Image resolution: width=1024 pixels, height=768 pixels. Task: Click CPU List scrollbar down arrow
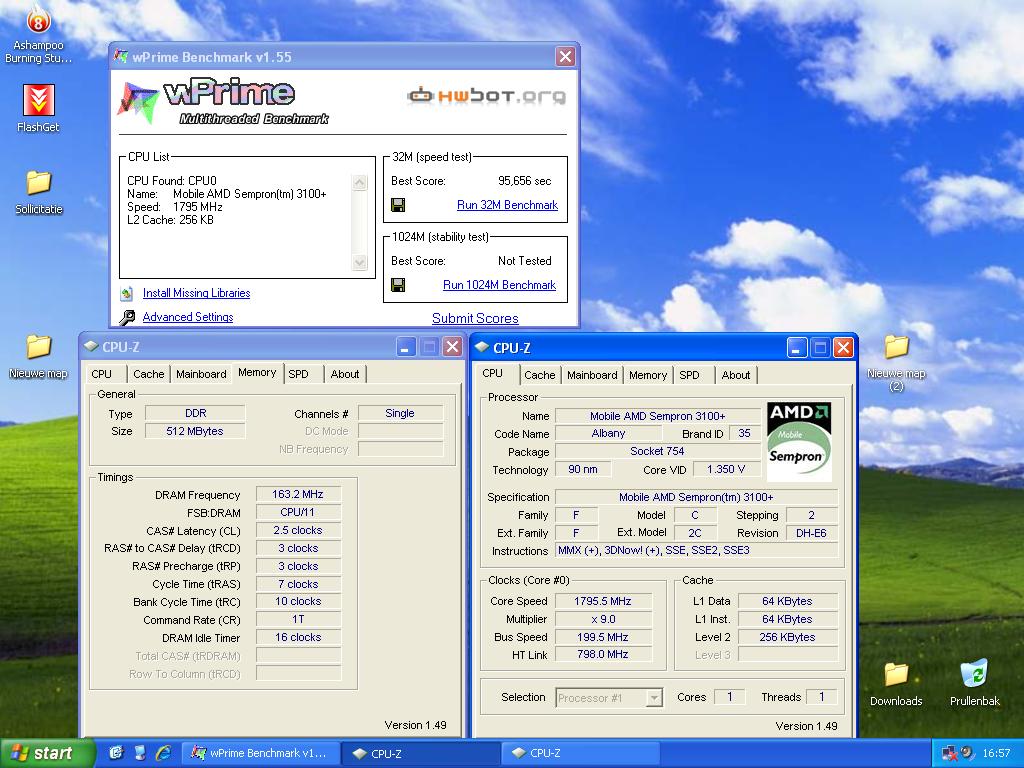point(359,262)
